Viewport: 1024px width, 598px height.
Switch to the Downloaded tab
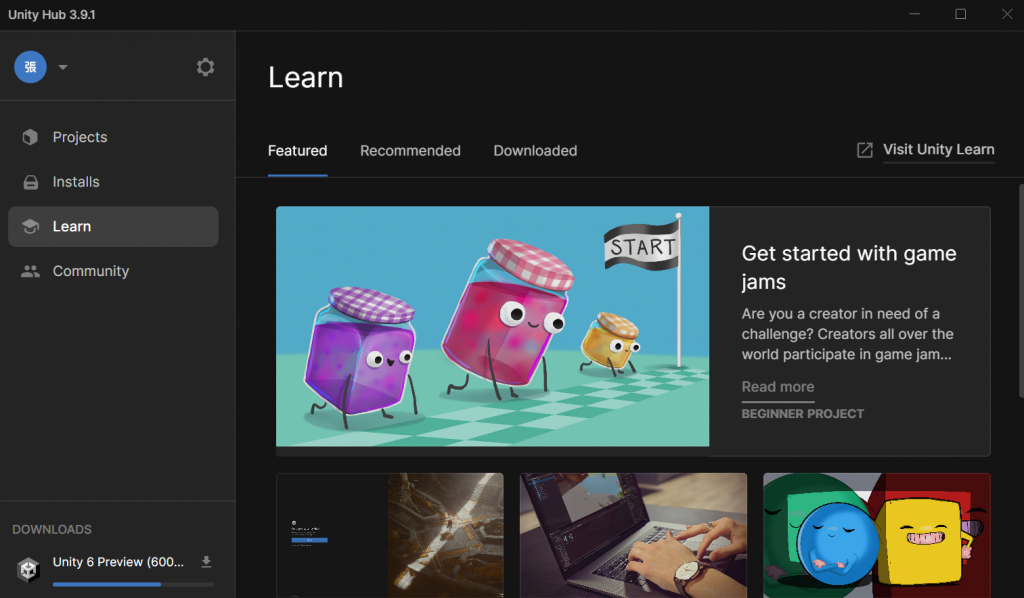point(535,151)
